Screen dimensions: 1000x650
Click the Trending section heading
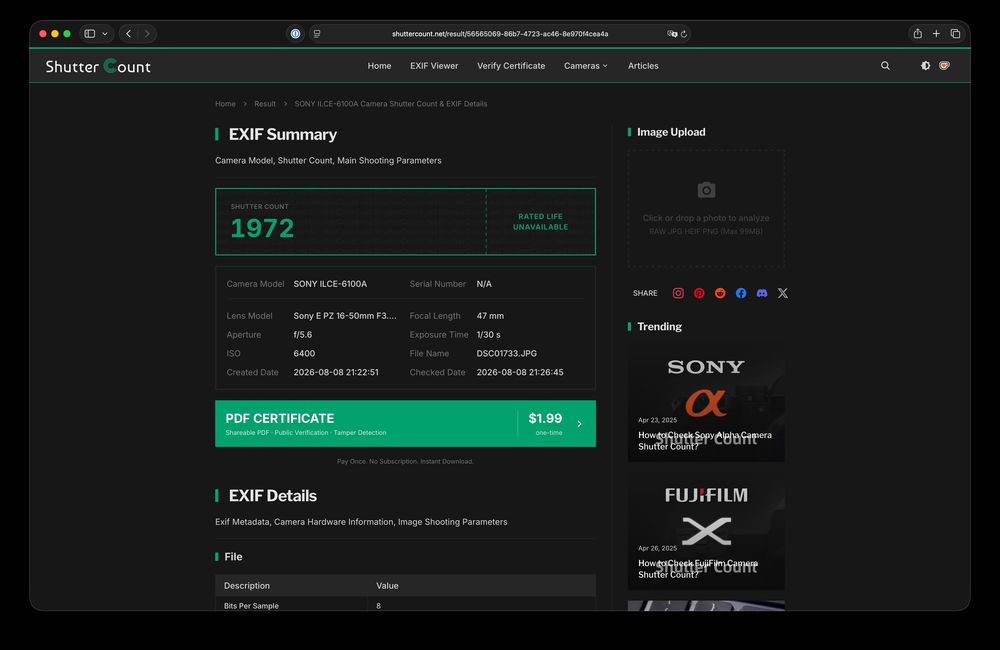pos(659,327)
